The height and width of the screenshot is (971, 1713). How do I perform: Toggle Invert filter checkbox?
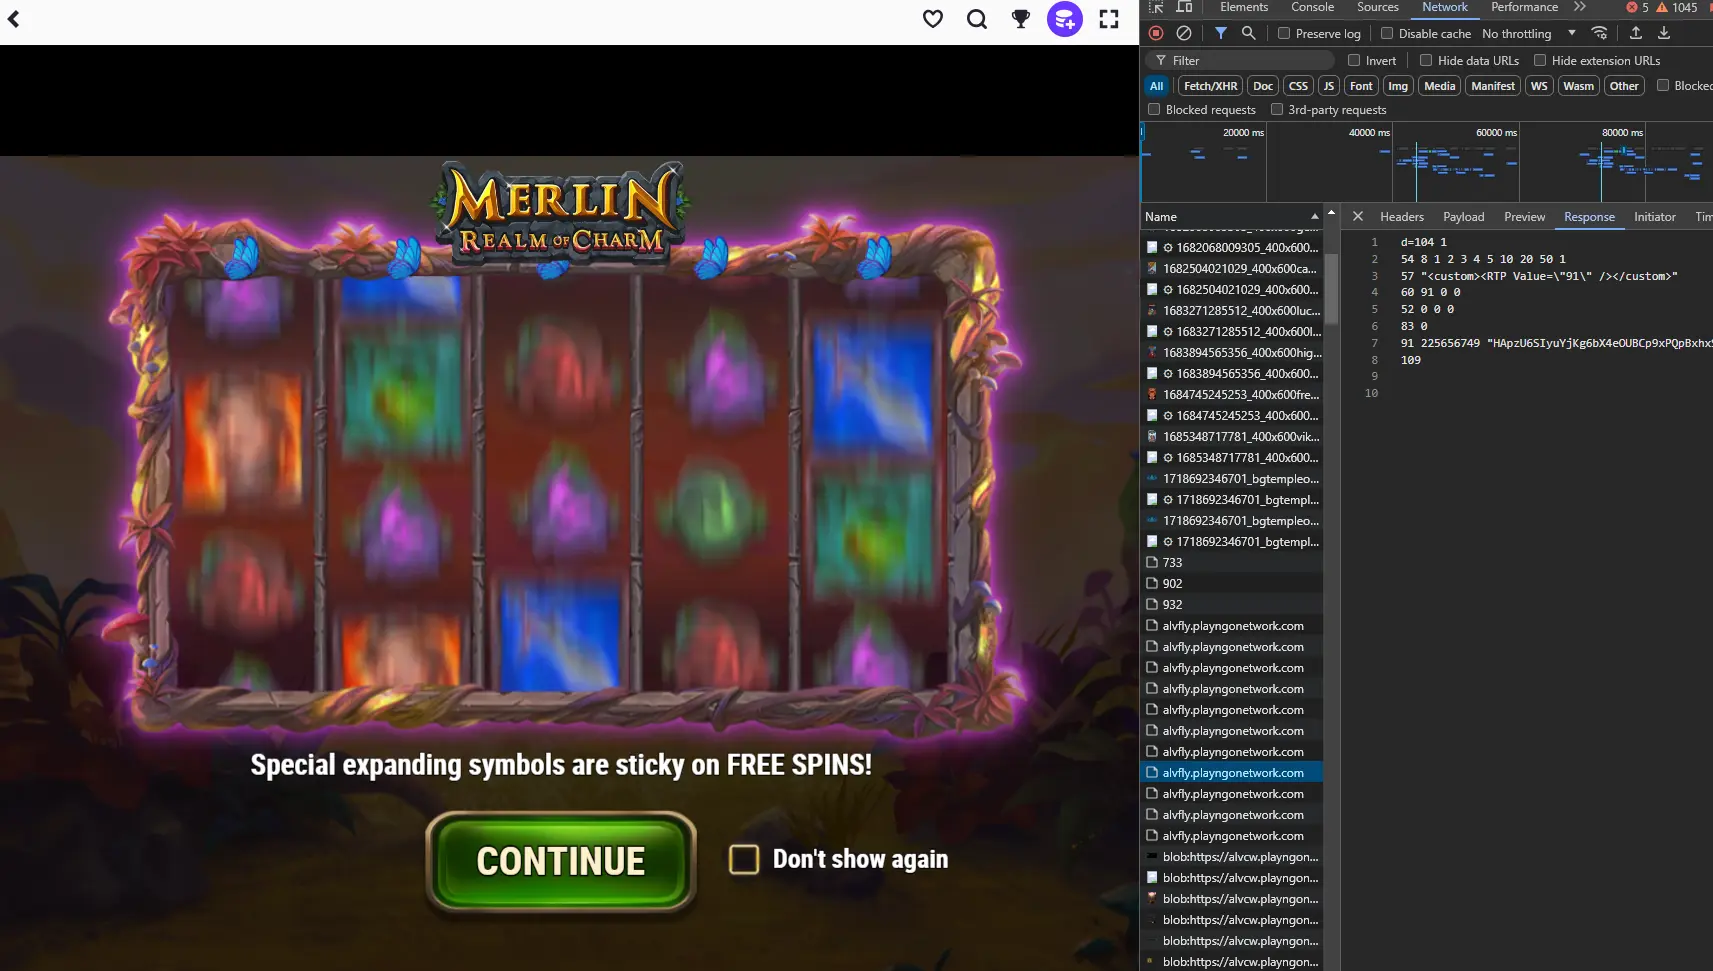click(x=1354, y=60)
